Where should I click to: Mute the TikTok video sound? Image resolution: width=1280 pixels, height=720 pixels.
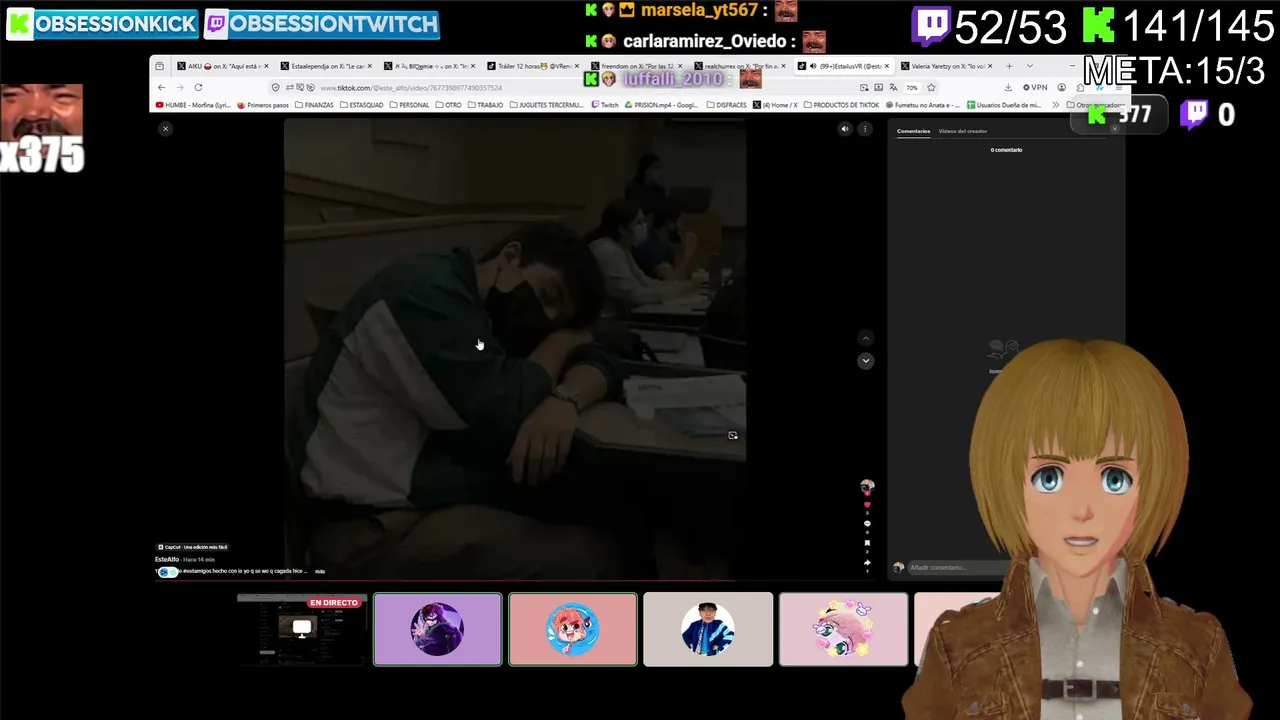tap(845, 129)
